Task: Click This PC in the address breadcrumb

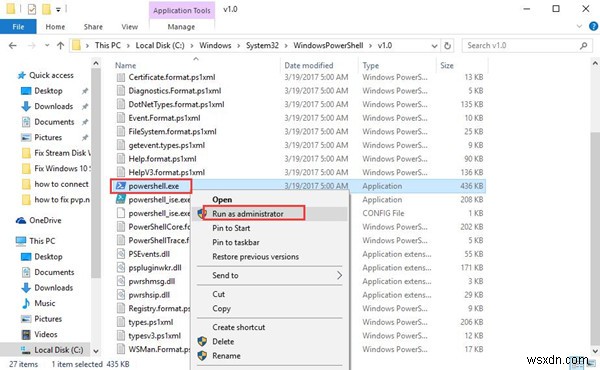Action: [108, 46]
